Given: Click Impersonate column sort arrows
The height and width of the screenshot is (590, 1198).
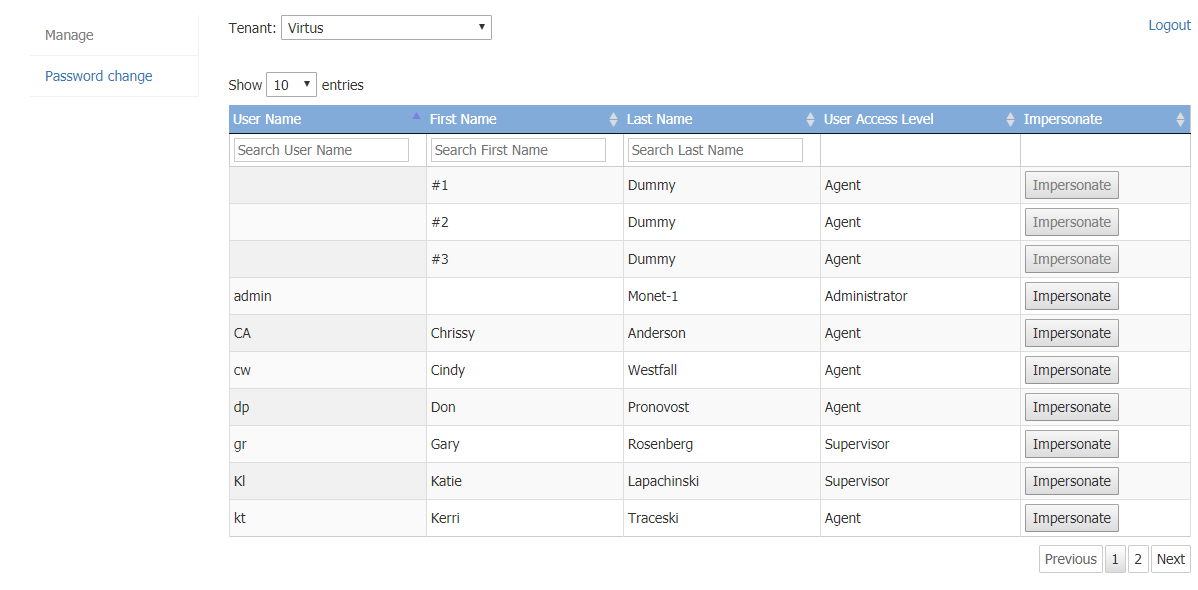Looking at the screenshot, I should [x=1180, y=119].
